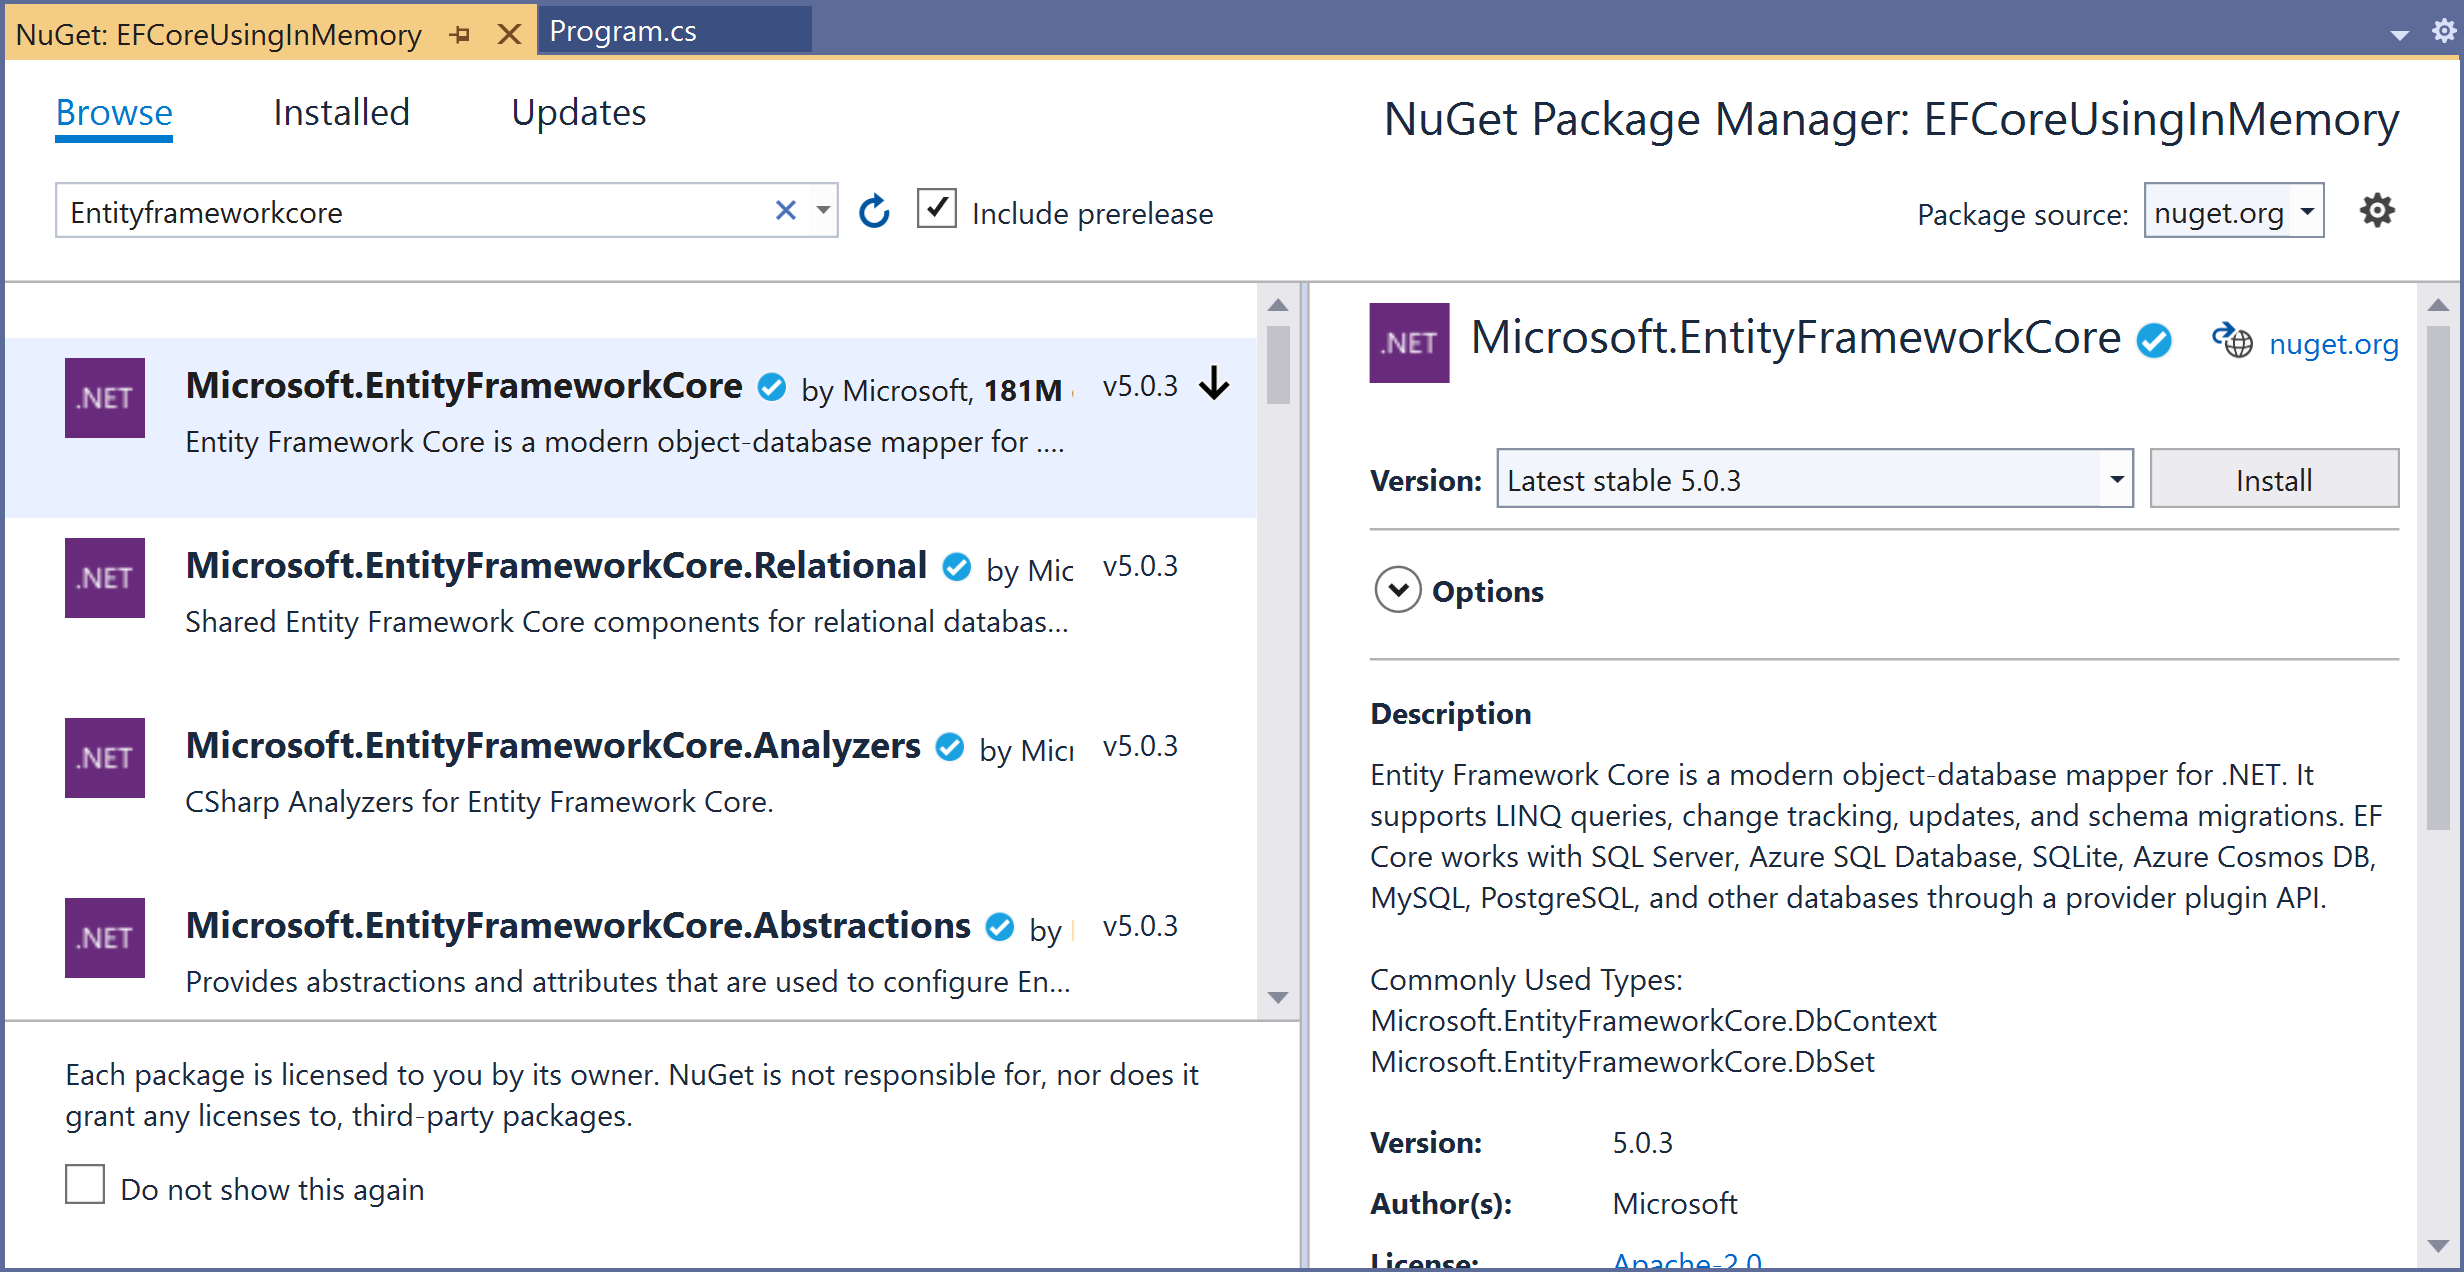
Task: Open the nuget.org link
Action: (x=2333, y=345)
